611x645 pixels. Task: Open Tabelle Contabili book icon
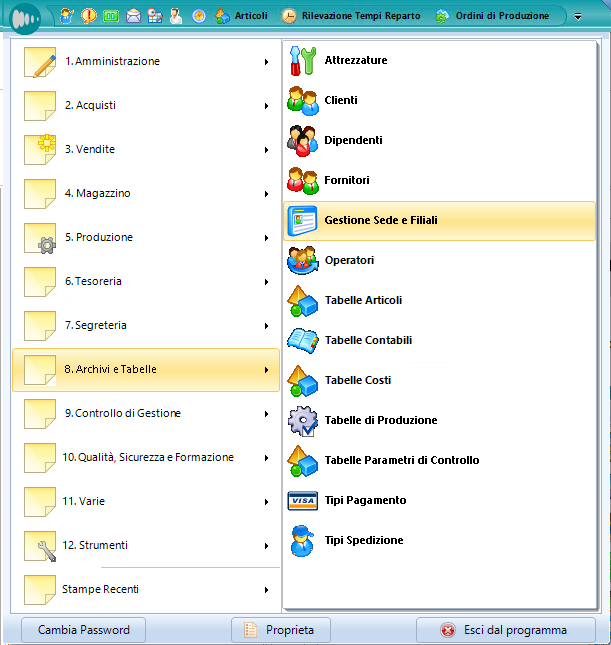click(x=302, y=341)
